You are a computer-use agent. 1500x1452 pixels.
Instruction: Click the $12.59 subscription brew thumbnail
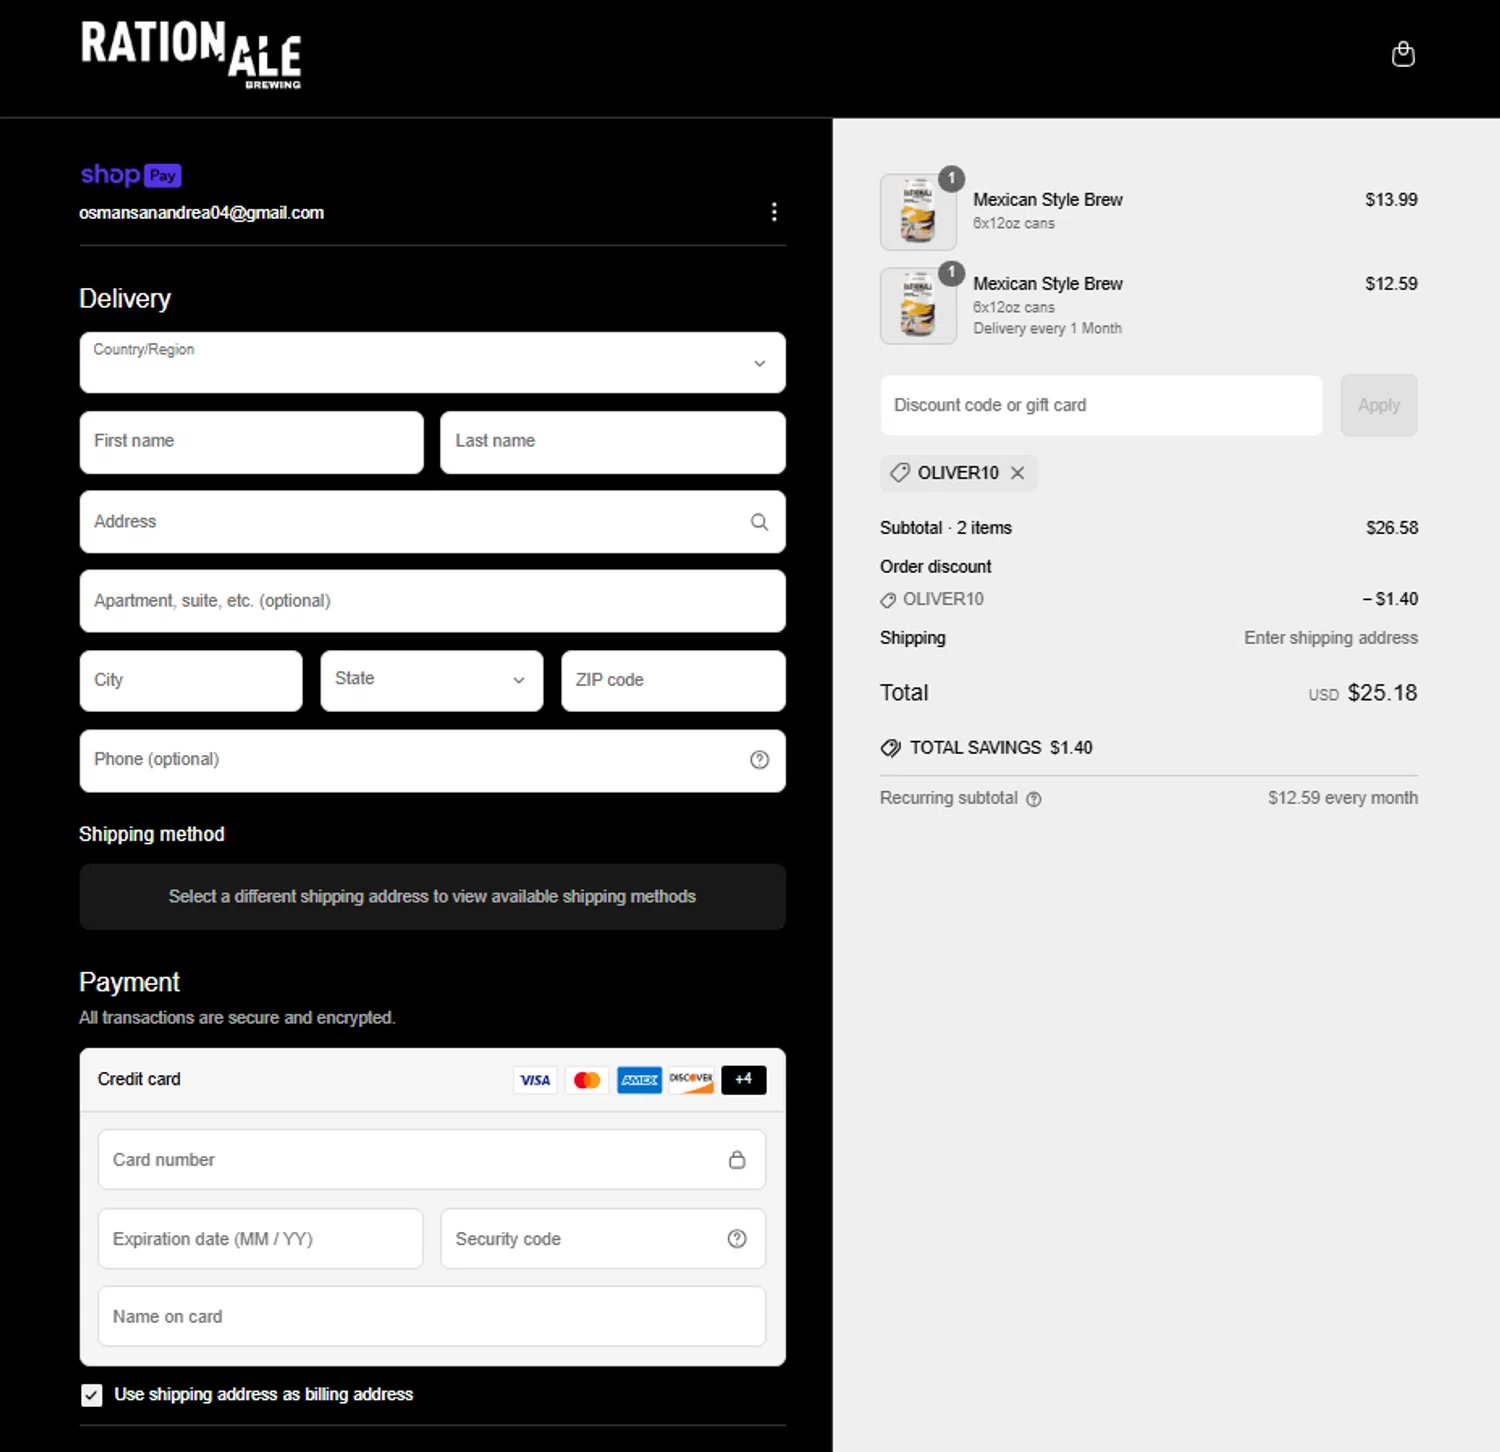(x=918, y=306)
